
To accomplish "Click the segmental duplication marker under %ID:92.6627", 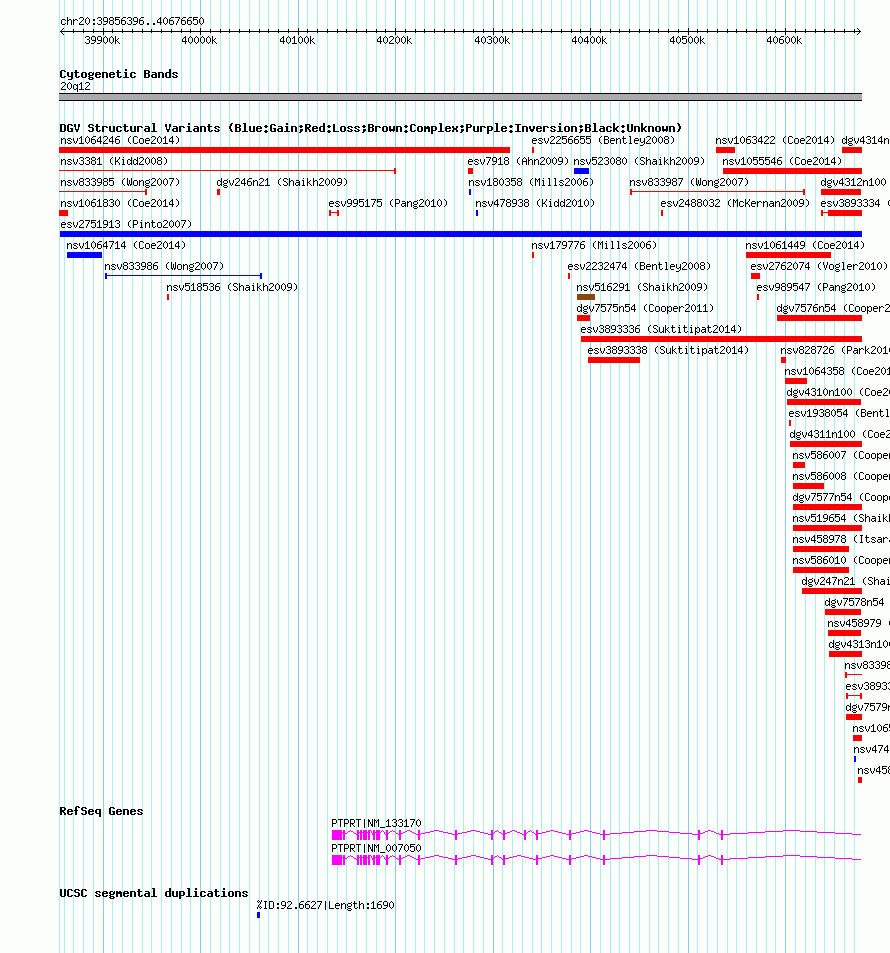I will click(258, 915).
